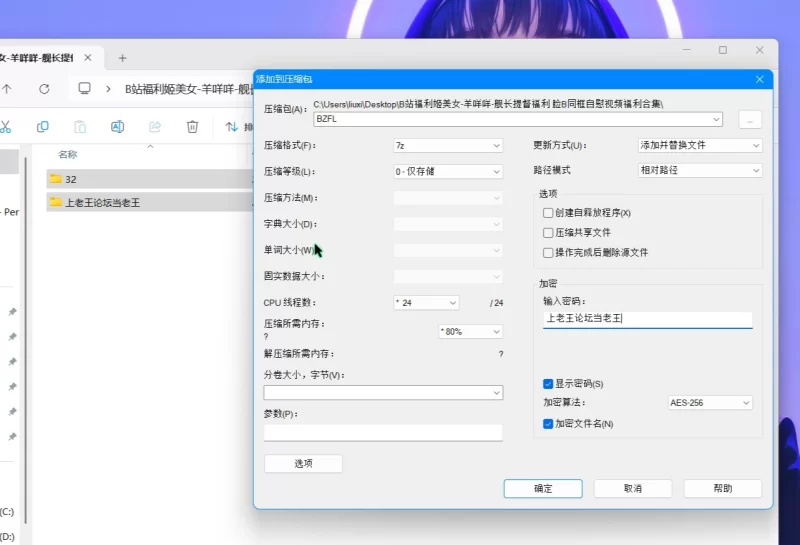
Task: Click the Rename icon in Explorer toolbar
Action: (x=117, y=127)
